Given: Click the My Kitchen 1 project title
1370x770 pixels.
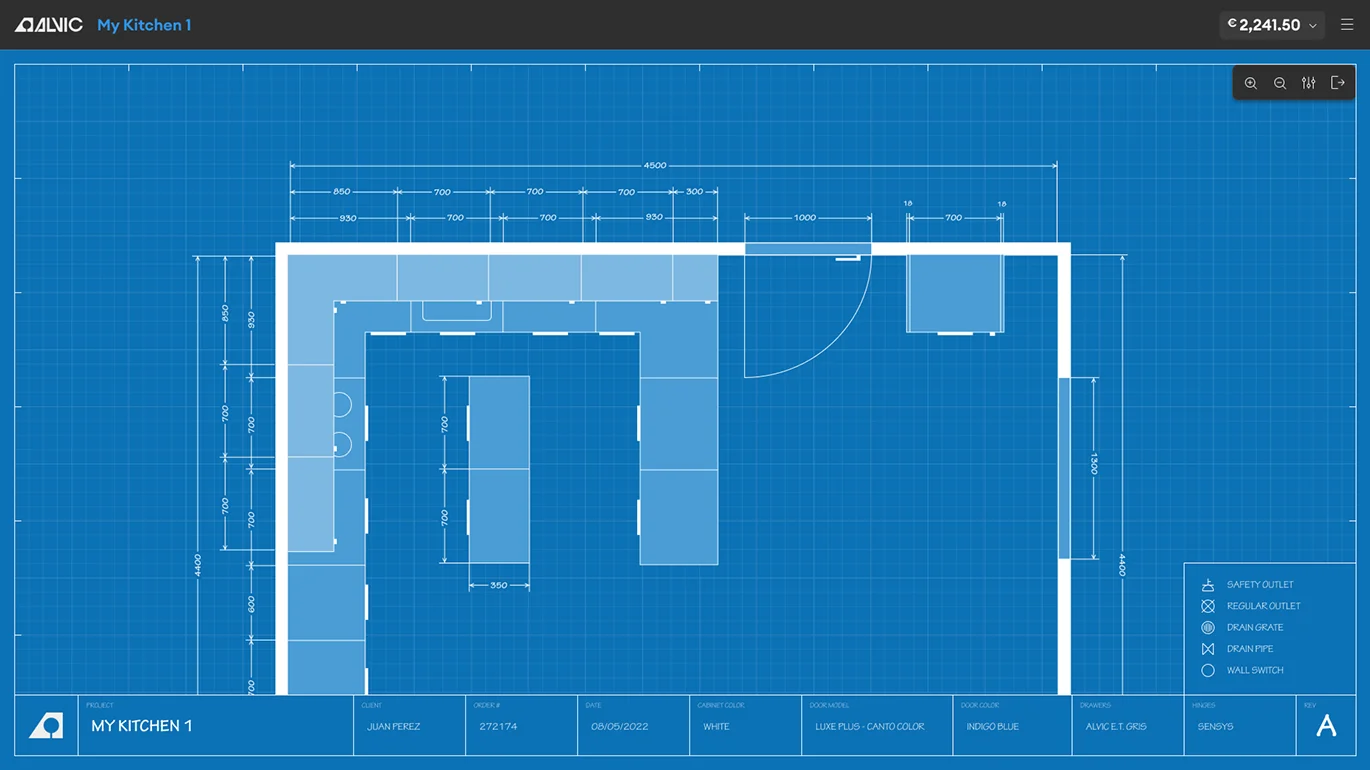Looking at the screenshot, I should pyautogui.click(x=144, y=25).
